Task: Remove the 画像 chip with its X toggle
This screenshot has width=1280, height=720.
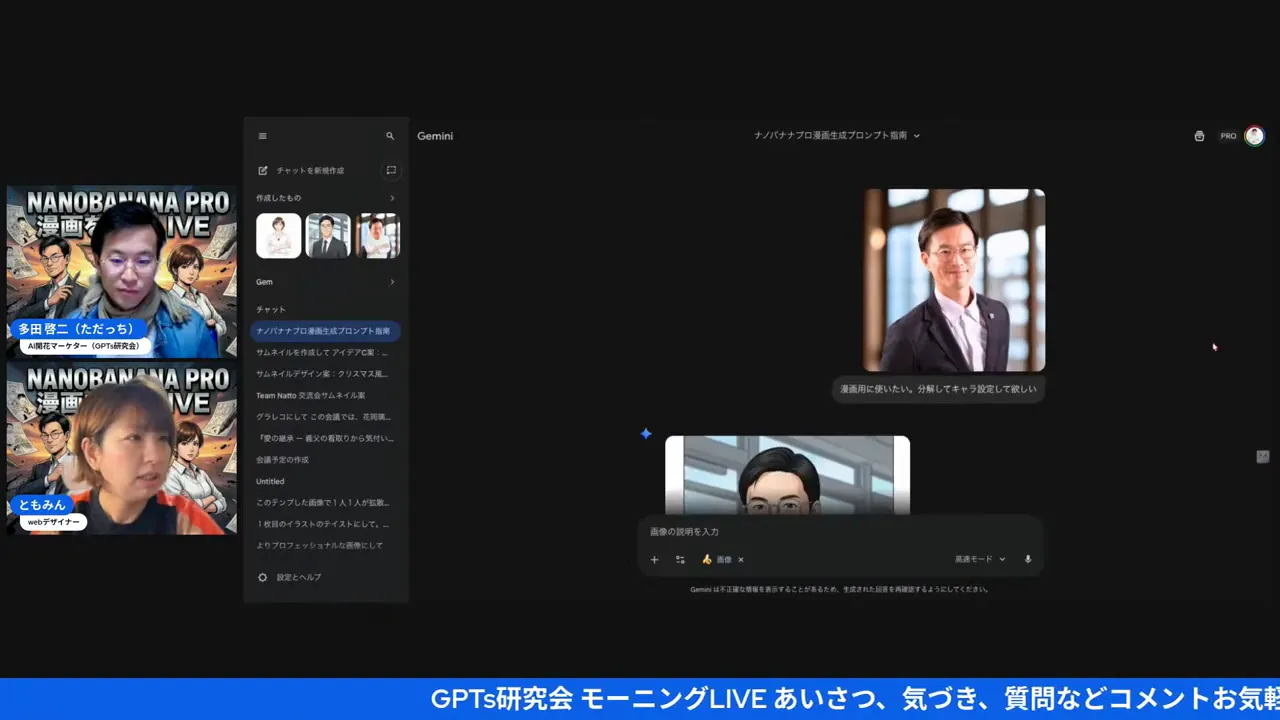Action: 740,559
